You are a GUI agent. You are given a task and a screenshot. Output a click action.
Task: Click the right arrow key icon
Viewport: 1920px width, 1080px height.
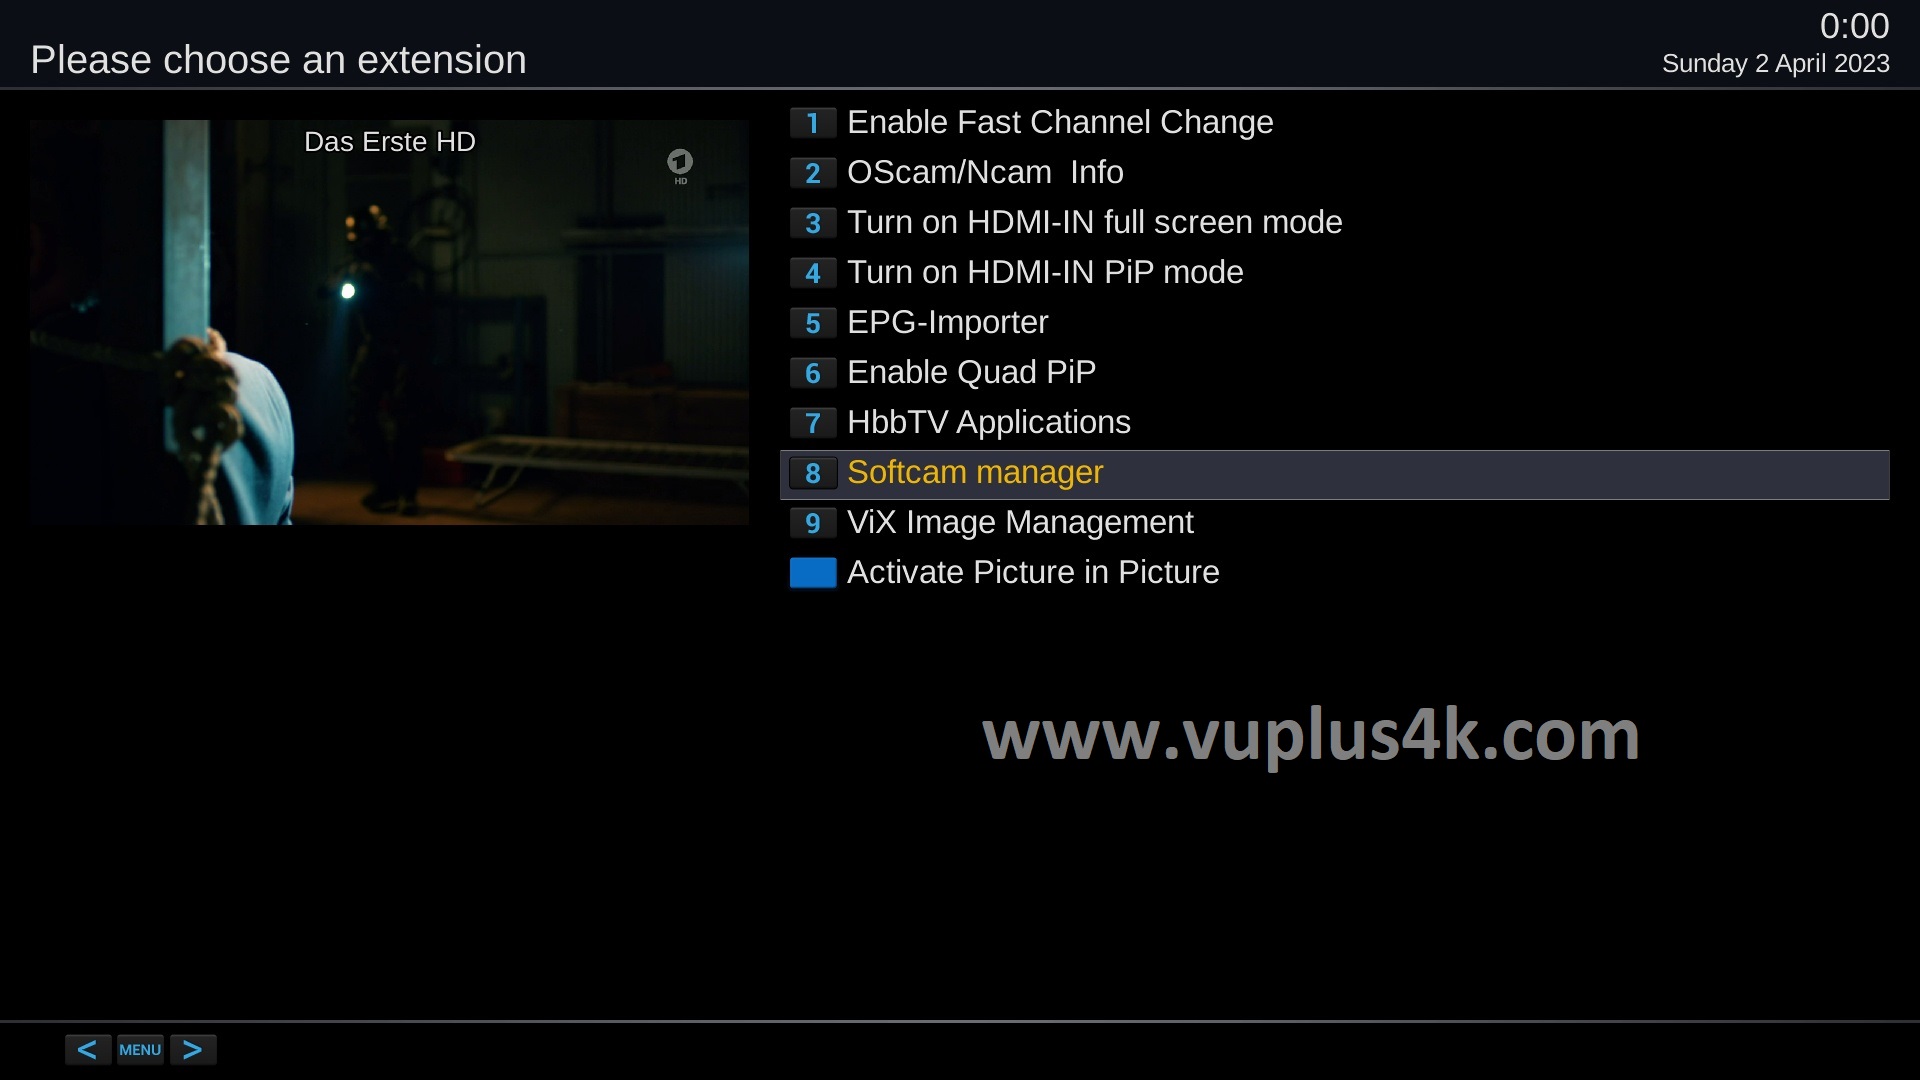tap(193, 1050)
